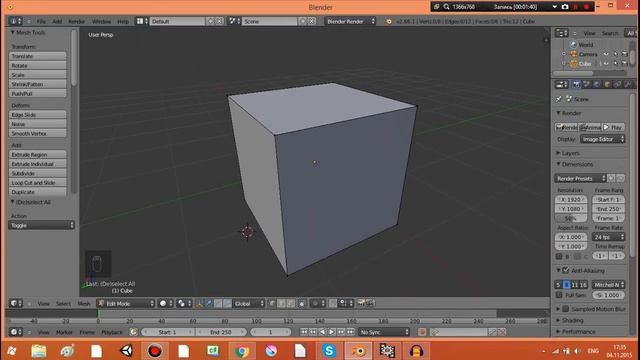Open the Properties editor type selector
Viewport: 640px width, 360px height.
pos(562,84)
